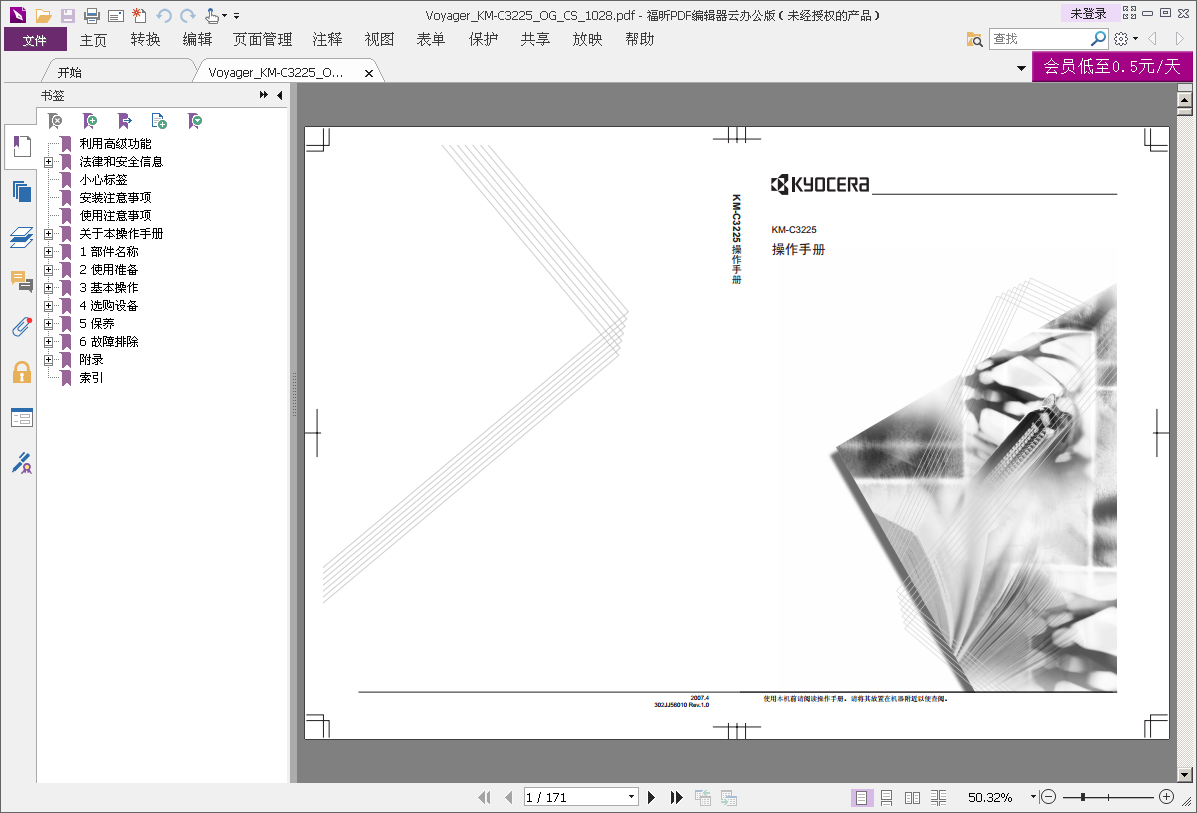Add a new bookmark with green plus icon
Image resolution: width=1197 pixels, height=813 pixels.
pyautogui.click(x=90, y=121)
